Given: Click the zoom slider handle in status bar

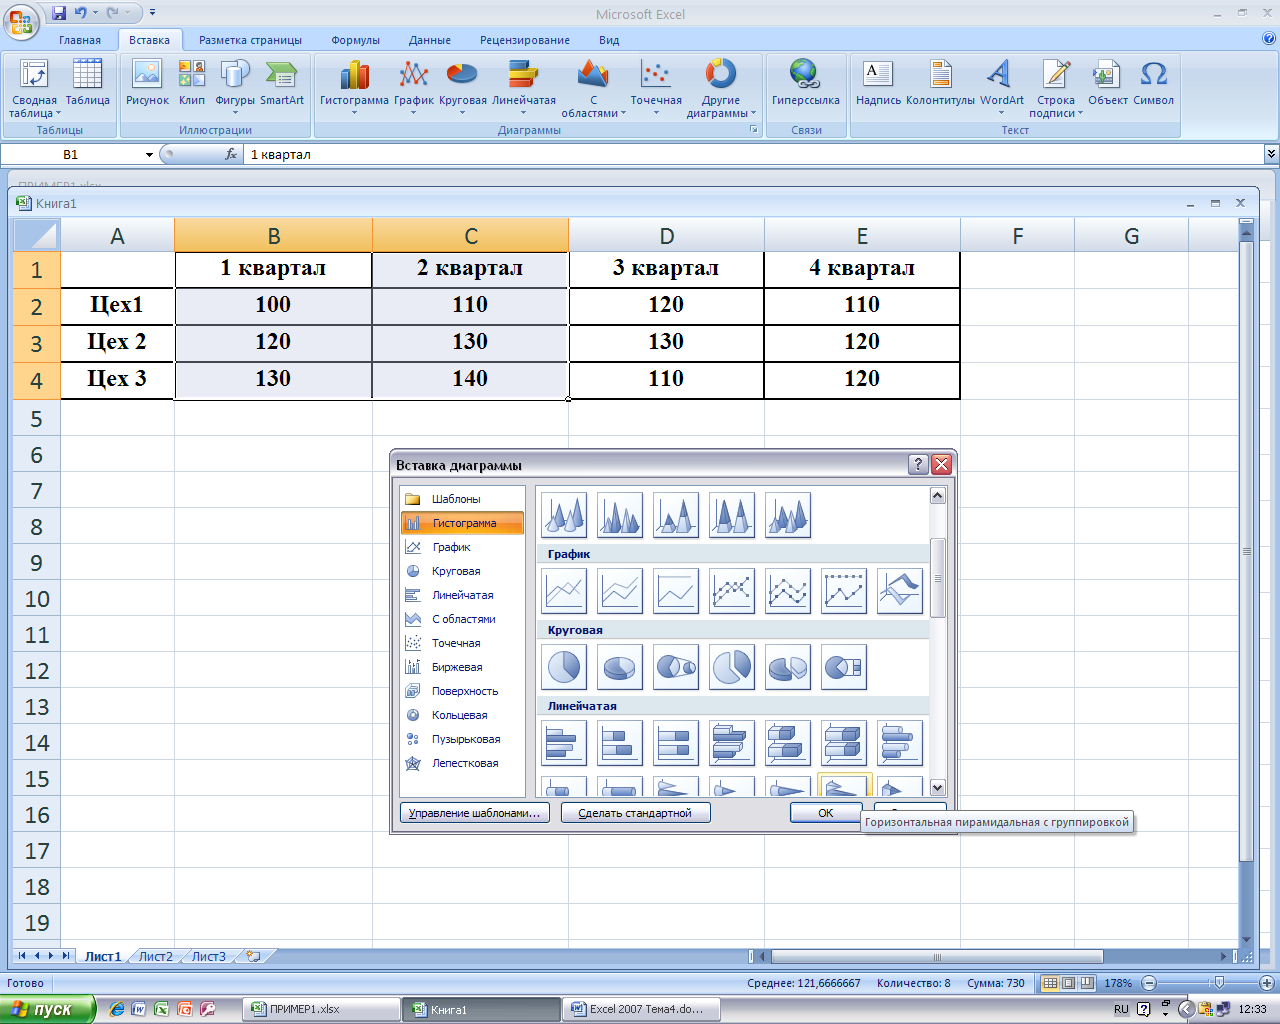Looking at the screenshot, I should pyautogui.click(x=1218, y=983).
